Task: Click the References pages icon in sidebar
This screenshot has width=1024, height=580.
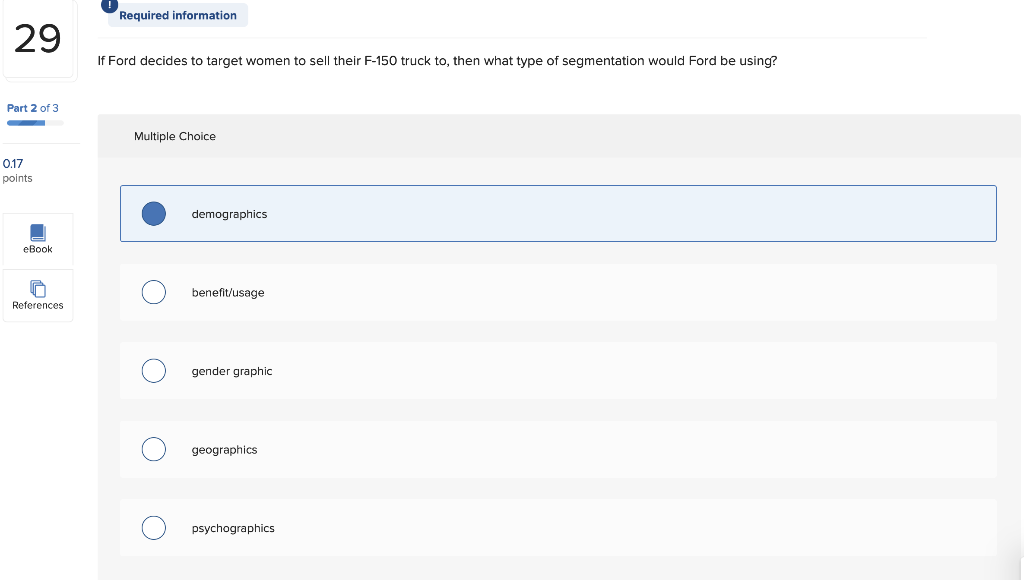Action: [37, 288]
